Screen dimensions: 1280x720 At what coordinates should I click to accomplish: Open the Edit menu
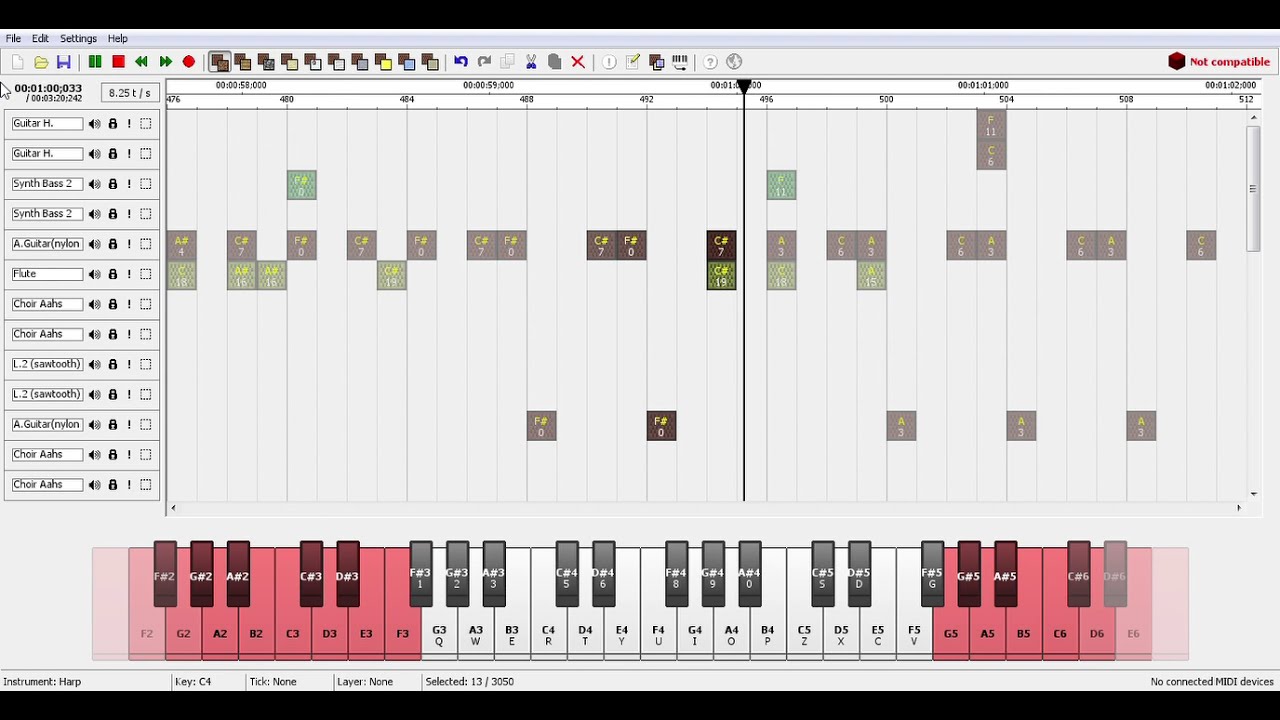click(40, 39)
